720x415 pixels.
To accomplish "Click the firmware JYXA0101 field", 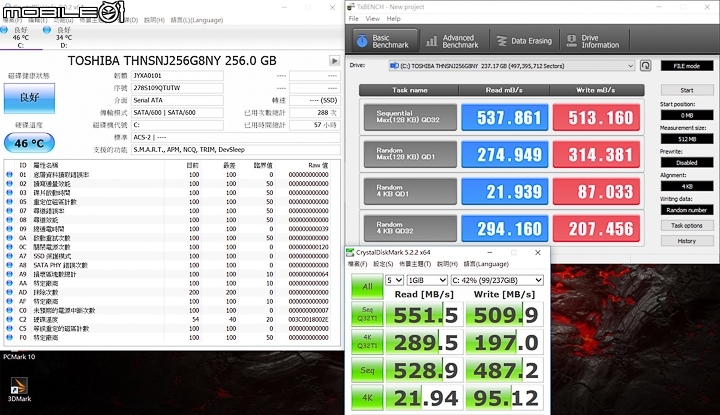I will pyautogui.click(x=177, y=76).
